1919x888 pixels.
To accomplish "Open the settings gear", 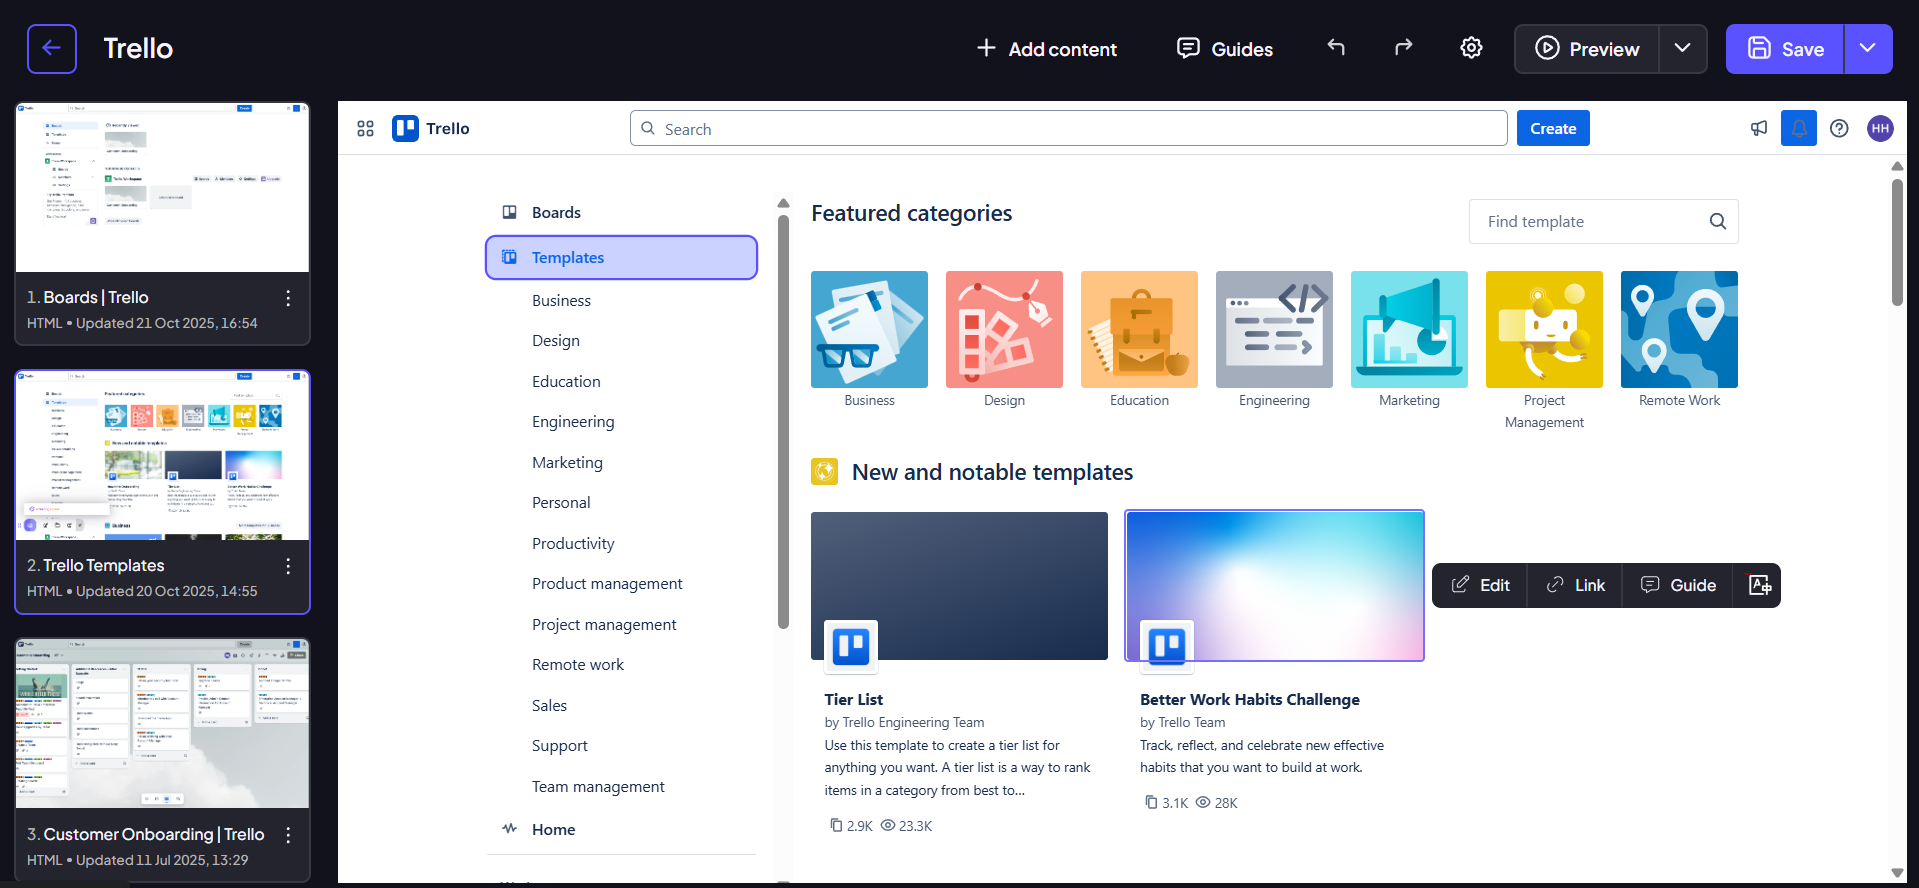I will [1471, 47].
